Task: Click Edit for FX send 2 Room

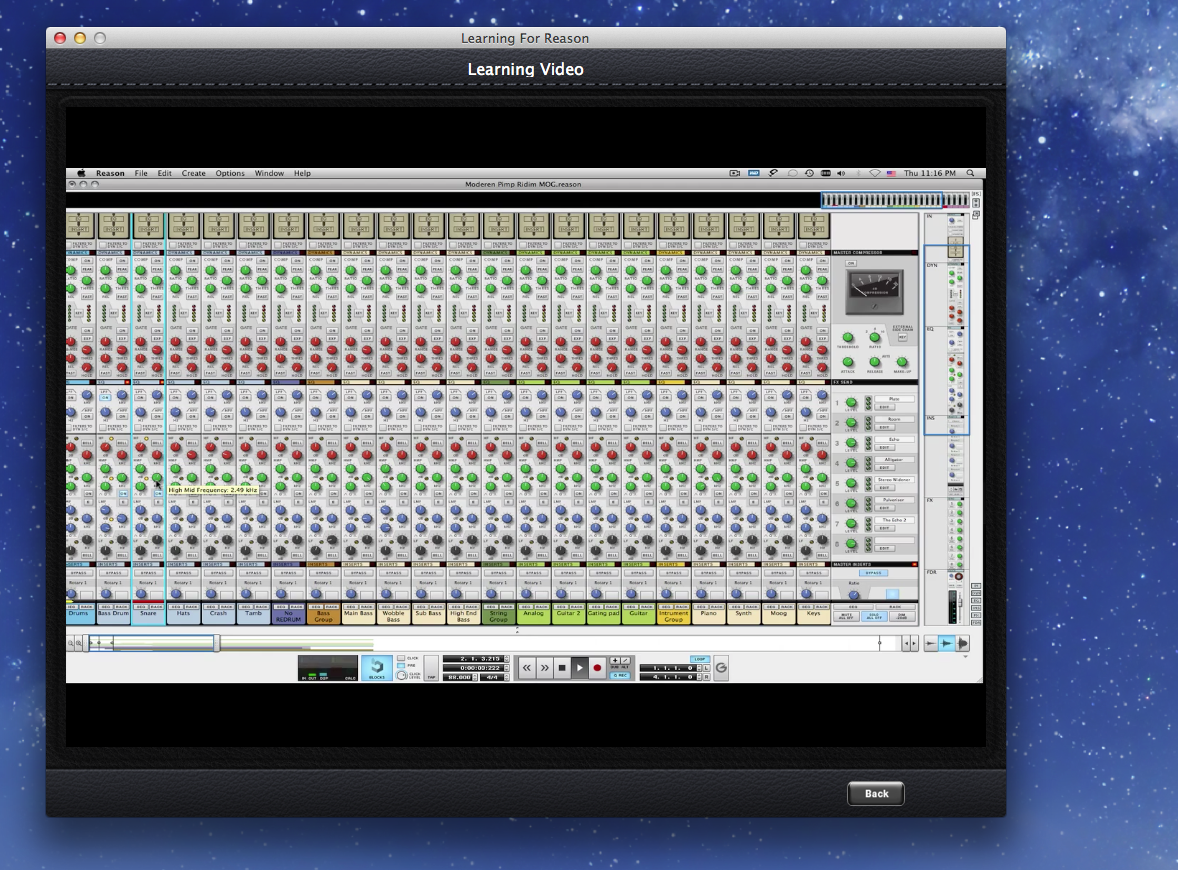Action: (884, 427)
